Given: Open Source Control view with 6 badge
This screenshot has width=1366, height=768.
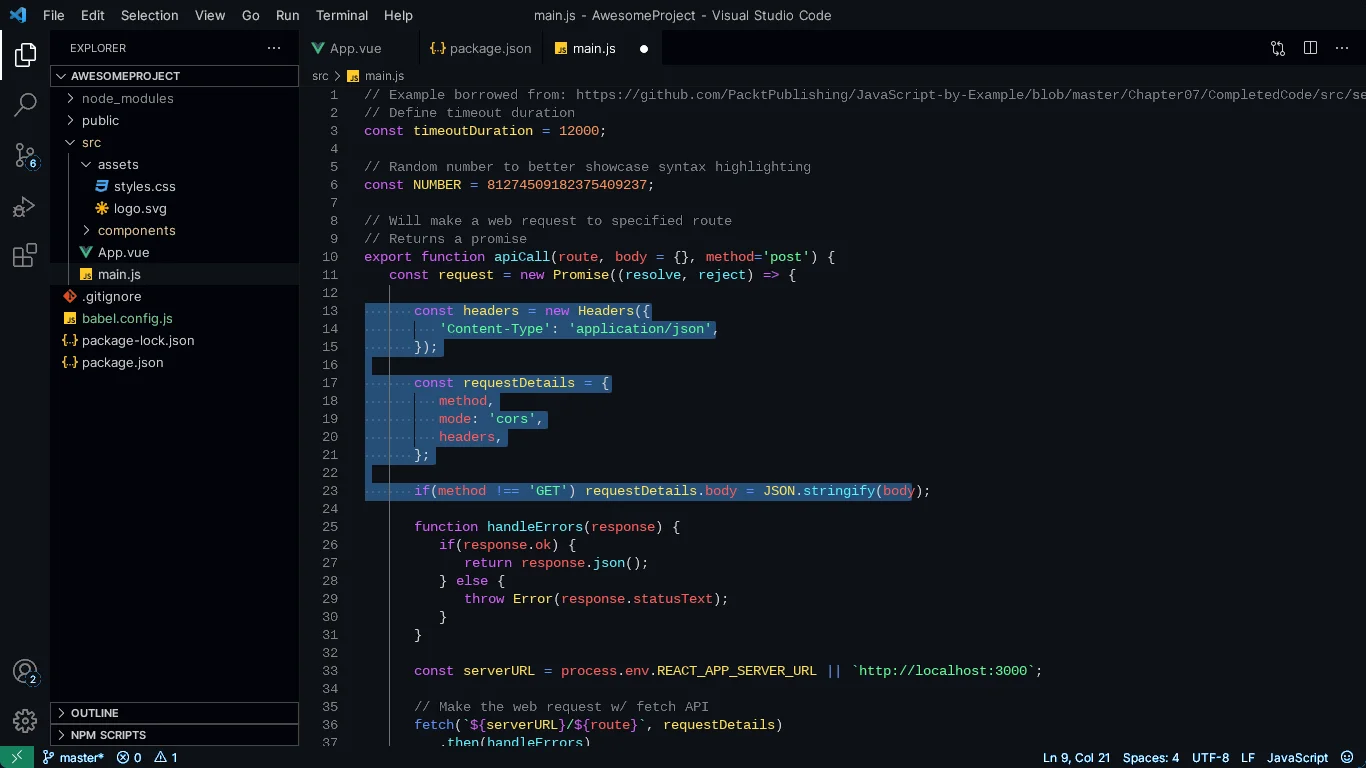Looking at the screenshot, I should 25,156.
